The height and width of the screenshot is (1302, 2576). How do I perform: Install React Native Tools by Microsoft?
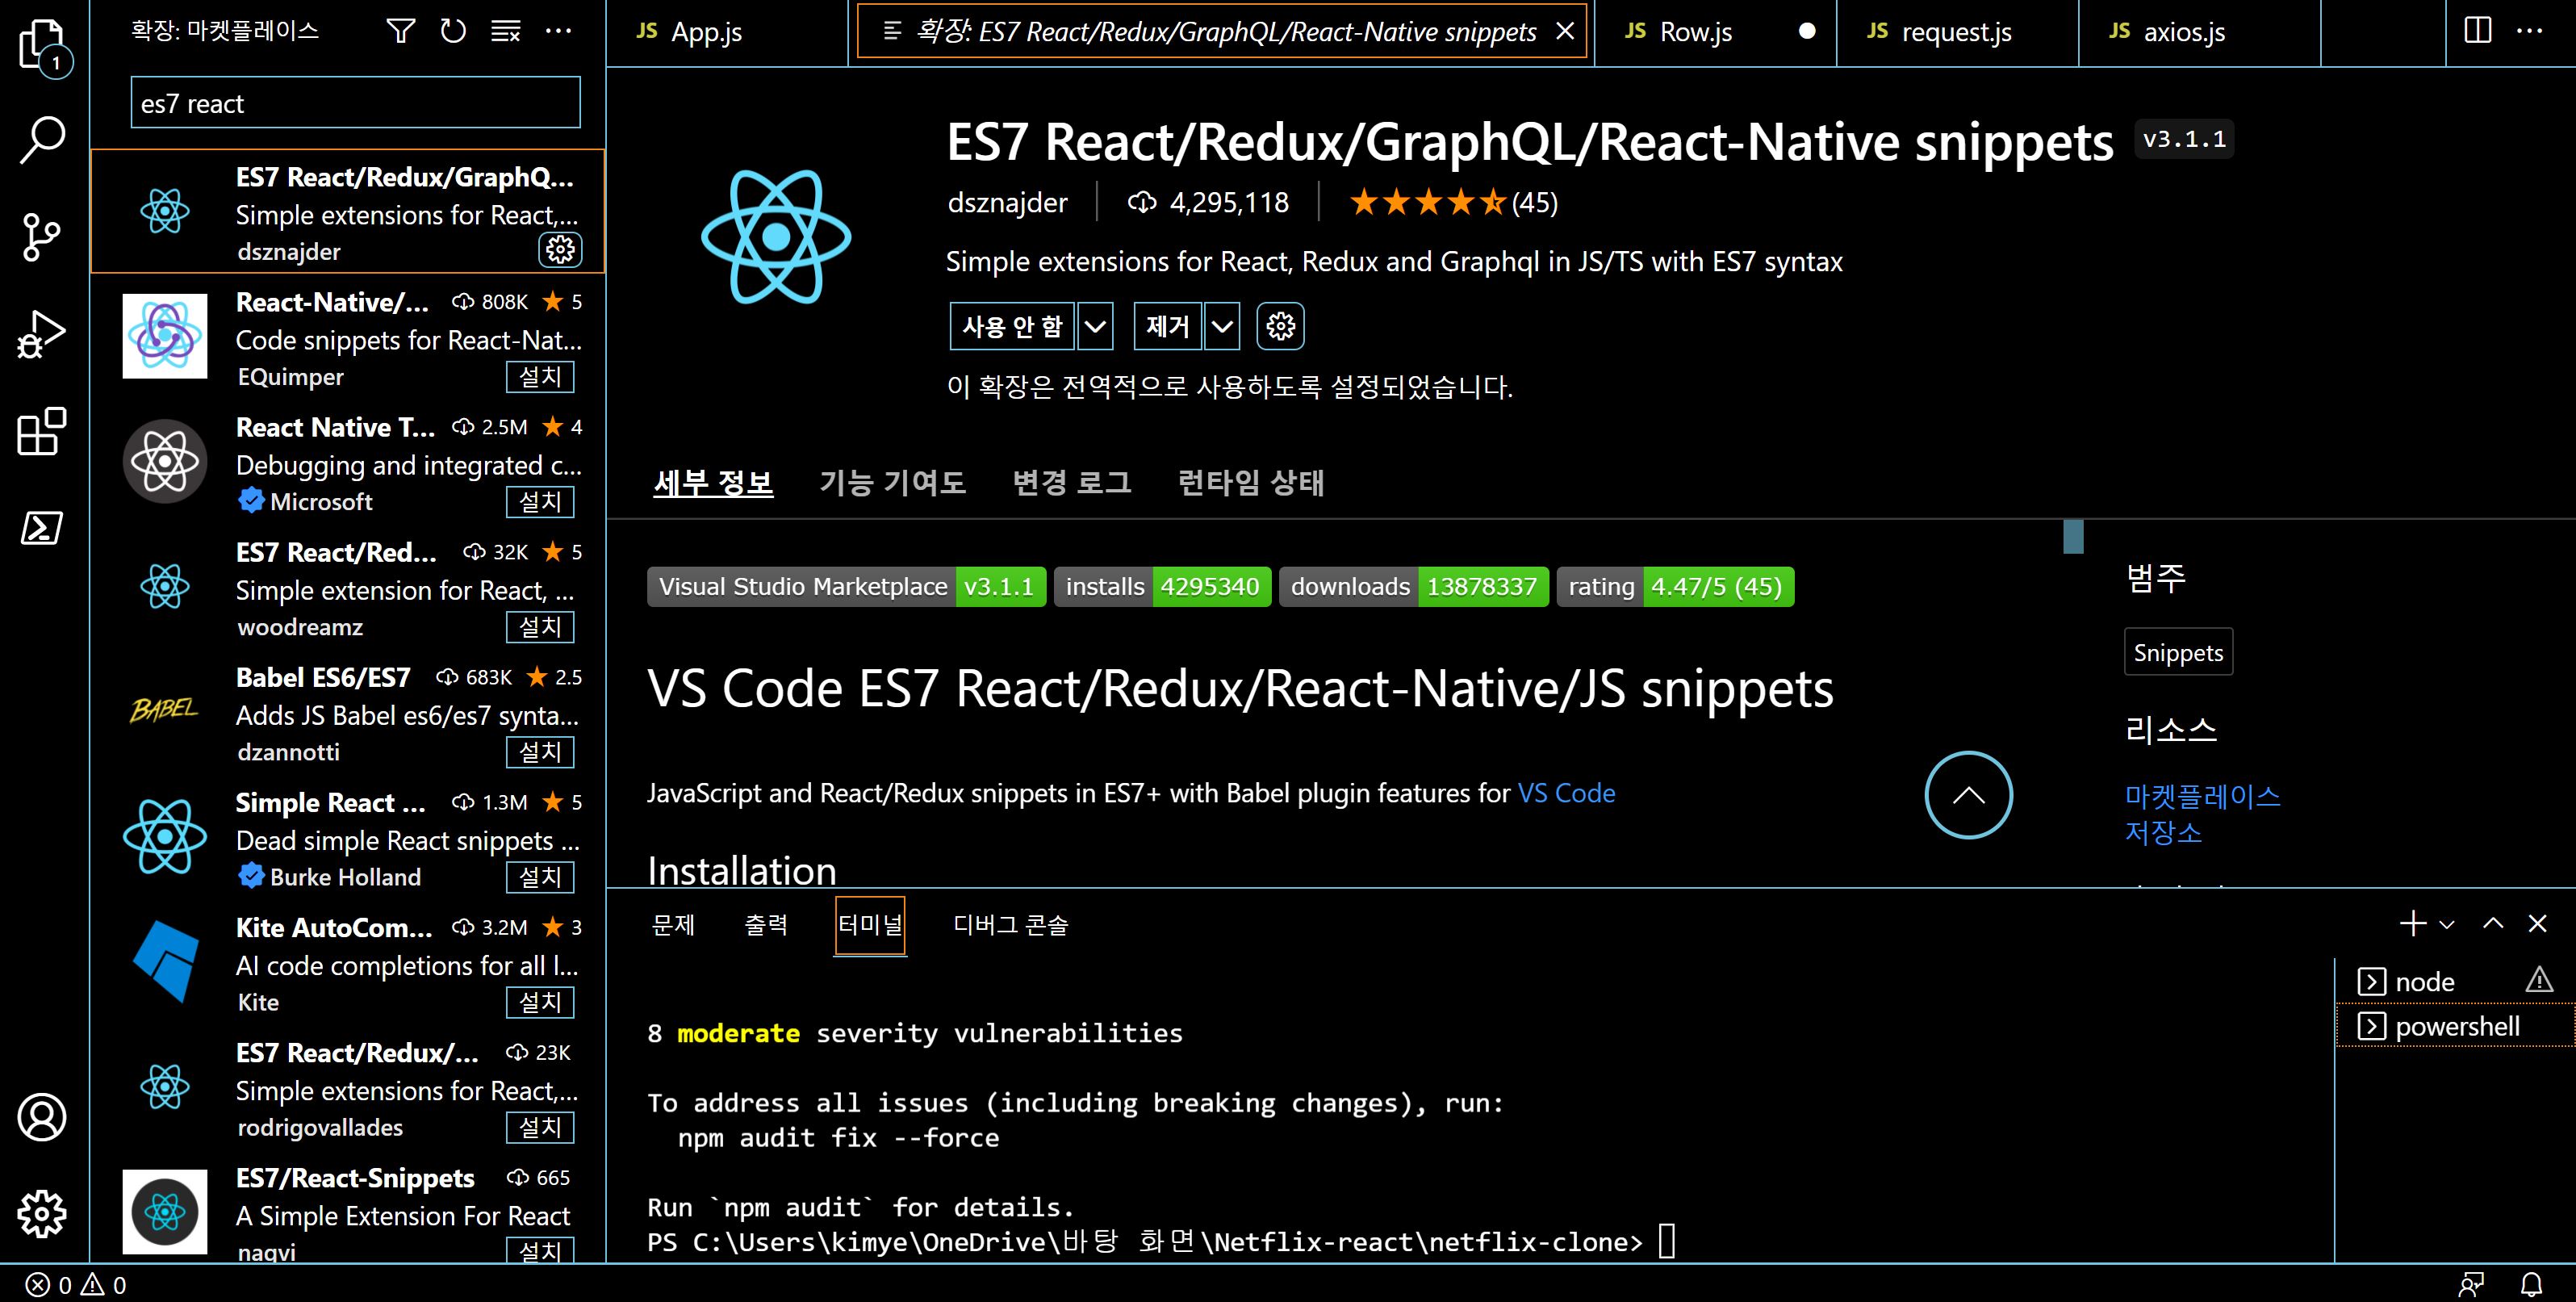pyautogui.click(x=540, y=502)
